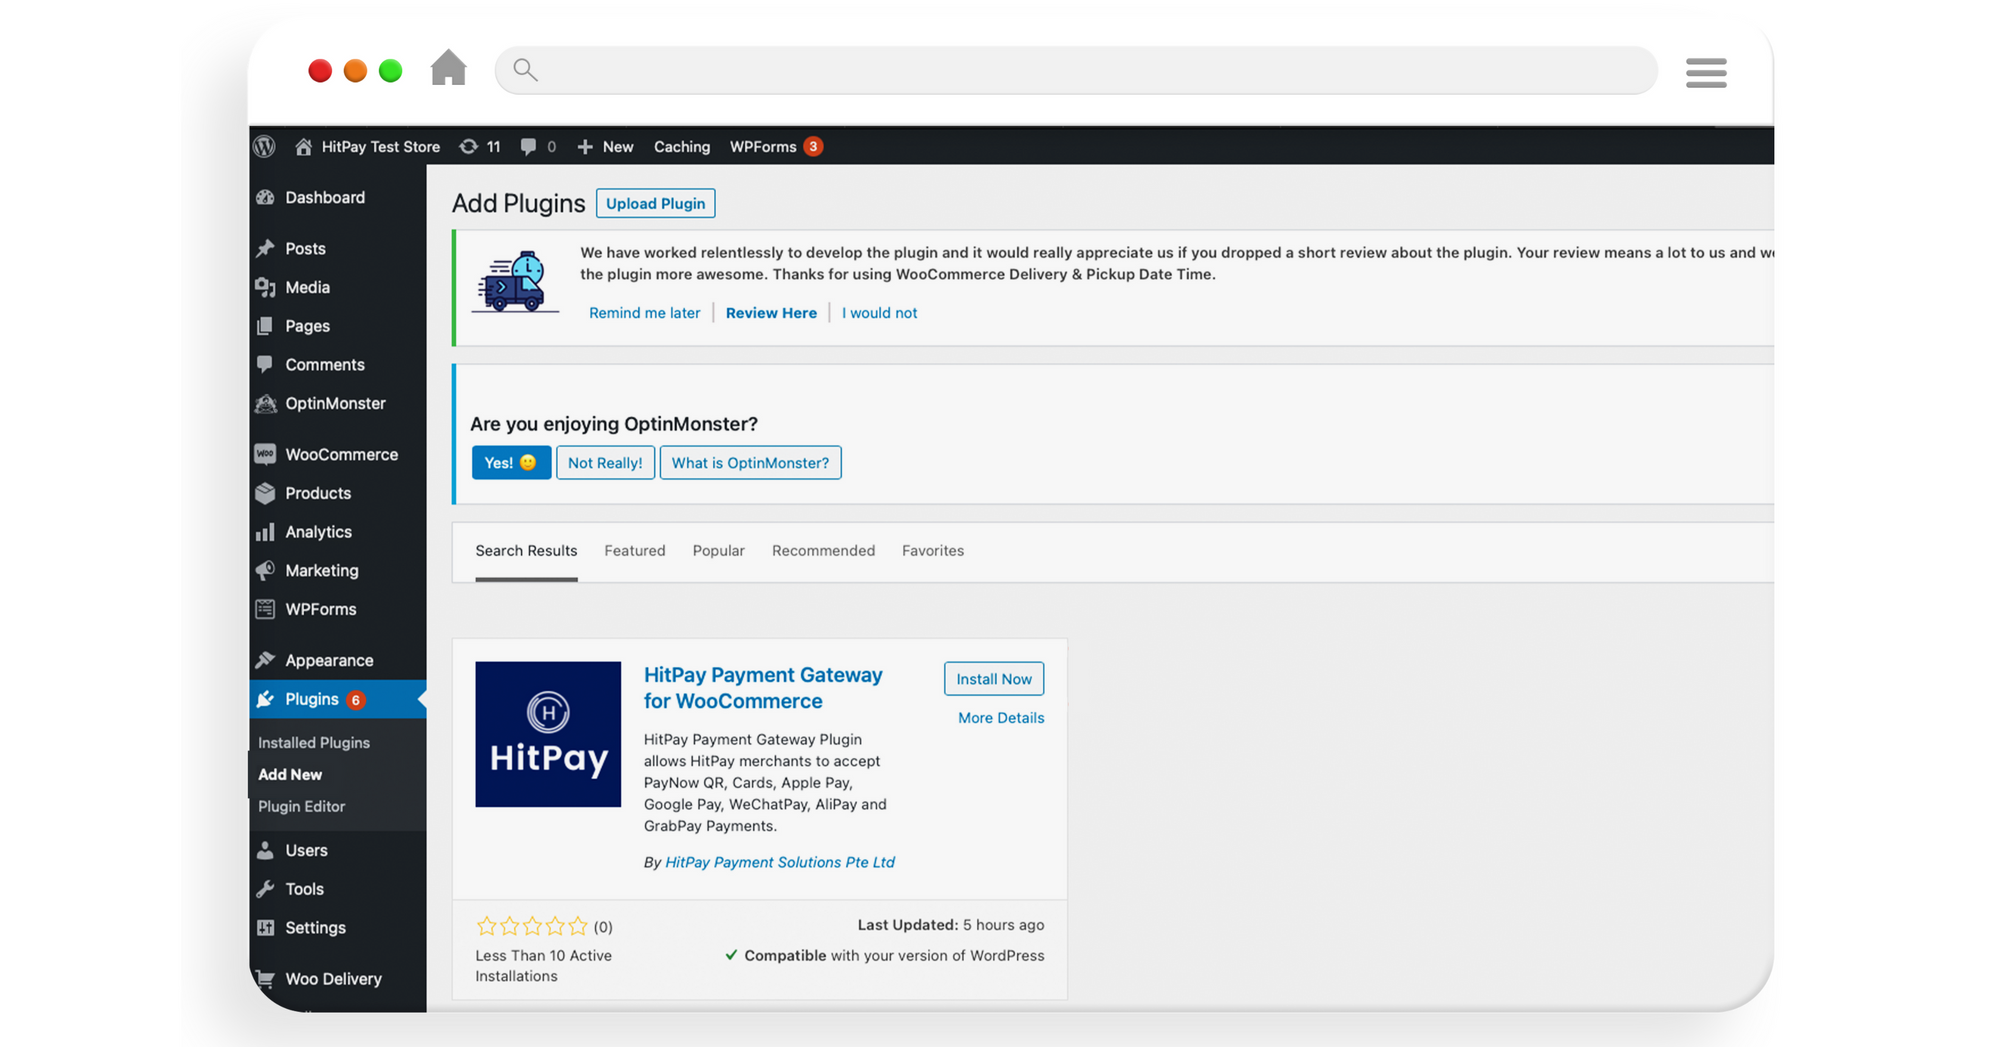Click the HitPay plugin star rating

532,926
